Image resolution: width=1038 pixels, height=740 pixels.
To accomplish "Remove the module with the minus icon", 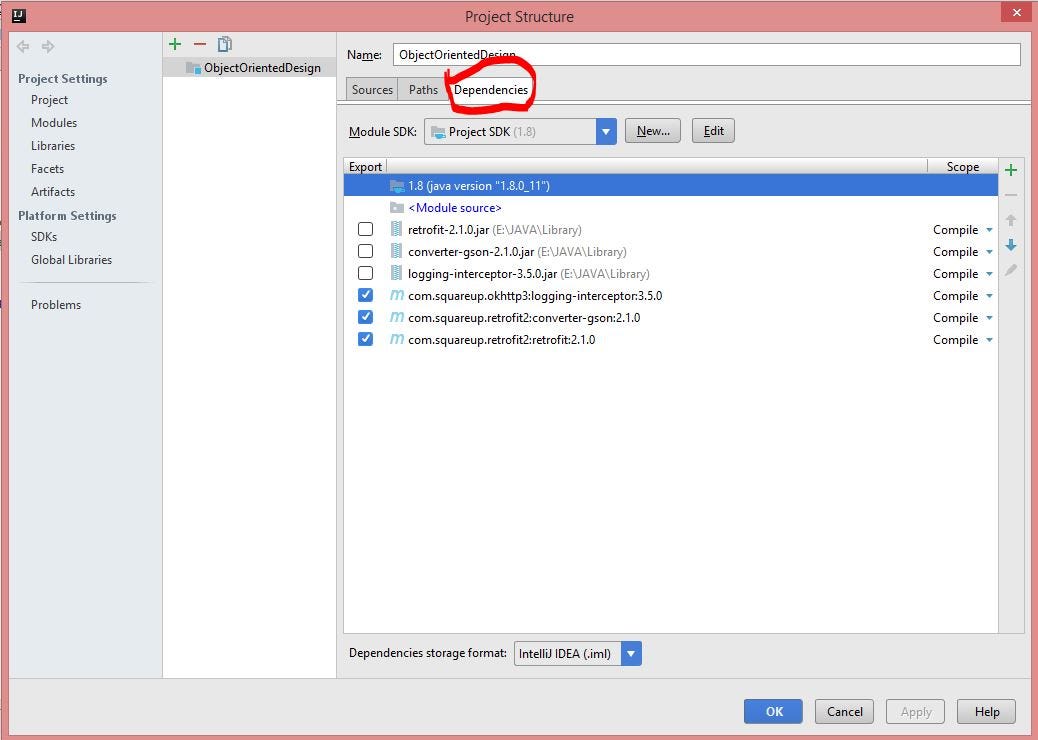I will tap(199, 44).
